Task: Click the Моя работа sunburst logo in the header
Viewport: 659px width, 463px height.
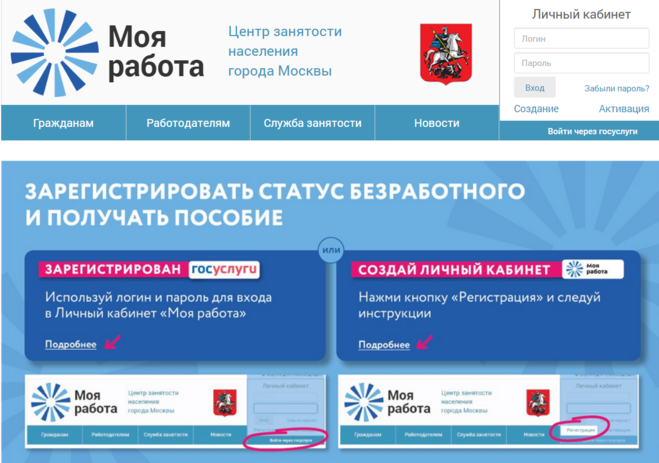Action: (x=55, y=53)
